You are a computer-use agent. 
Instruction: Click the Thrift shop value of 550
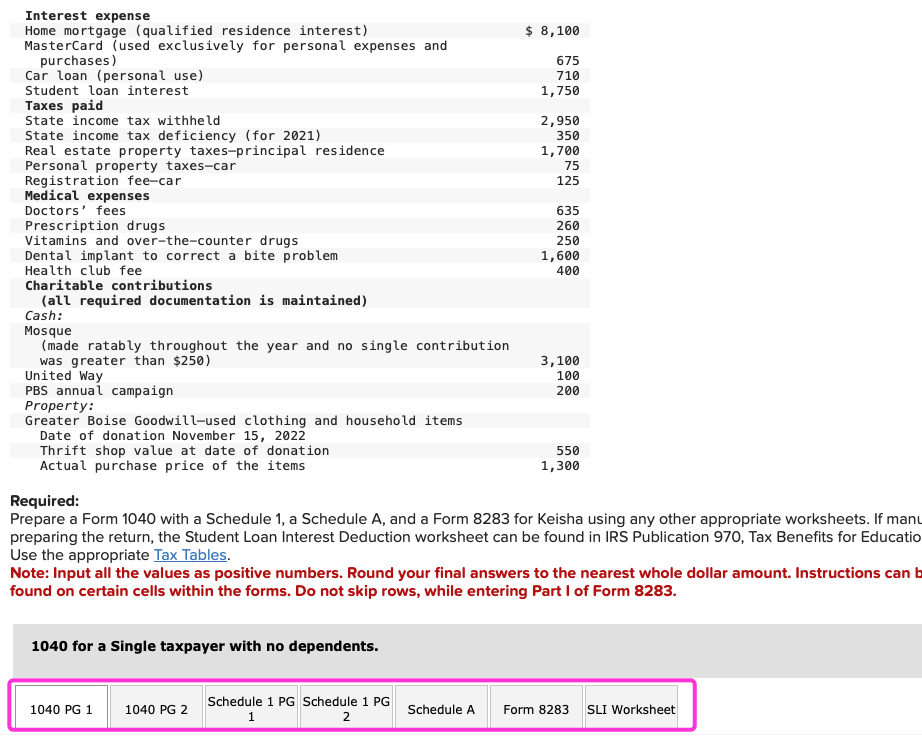(566, 450)
